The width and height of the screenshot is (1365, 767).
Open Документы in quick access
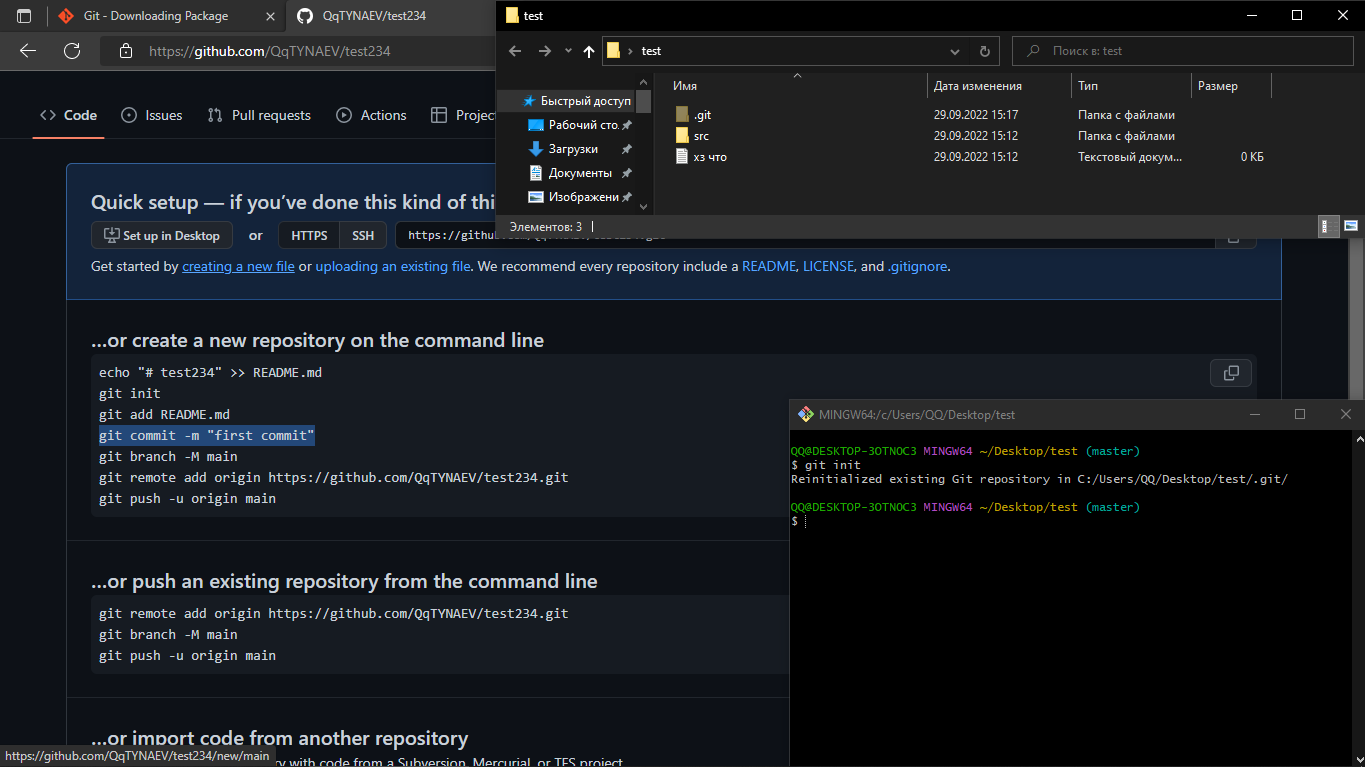coord(580,173)
